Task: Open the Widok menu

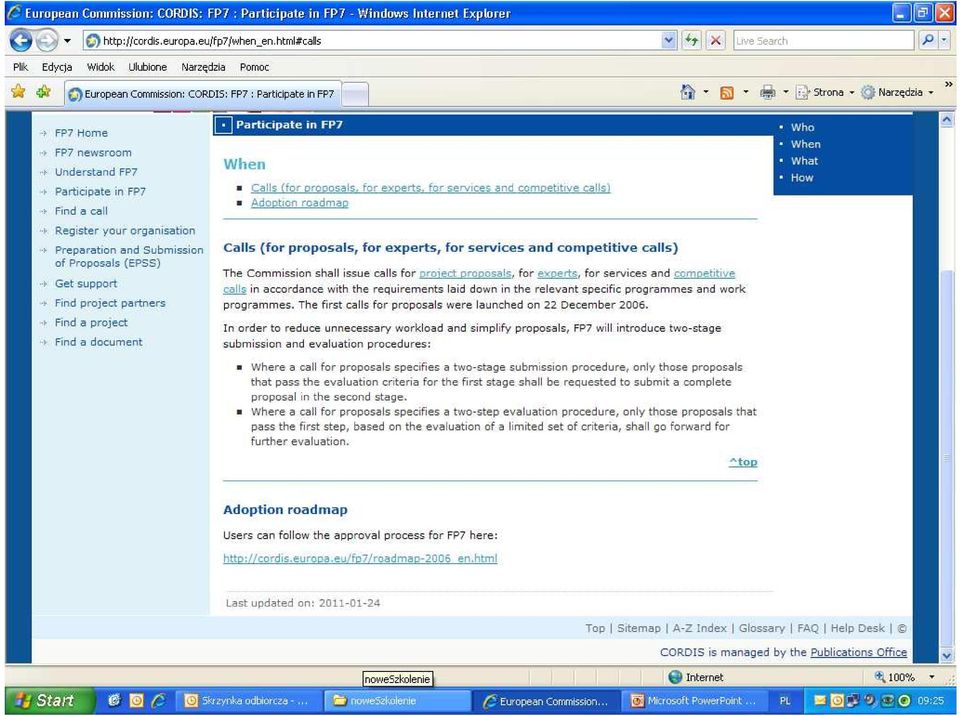Action: tap(100, 67)
